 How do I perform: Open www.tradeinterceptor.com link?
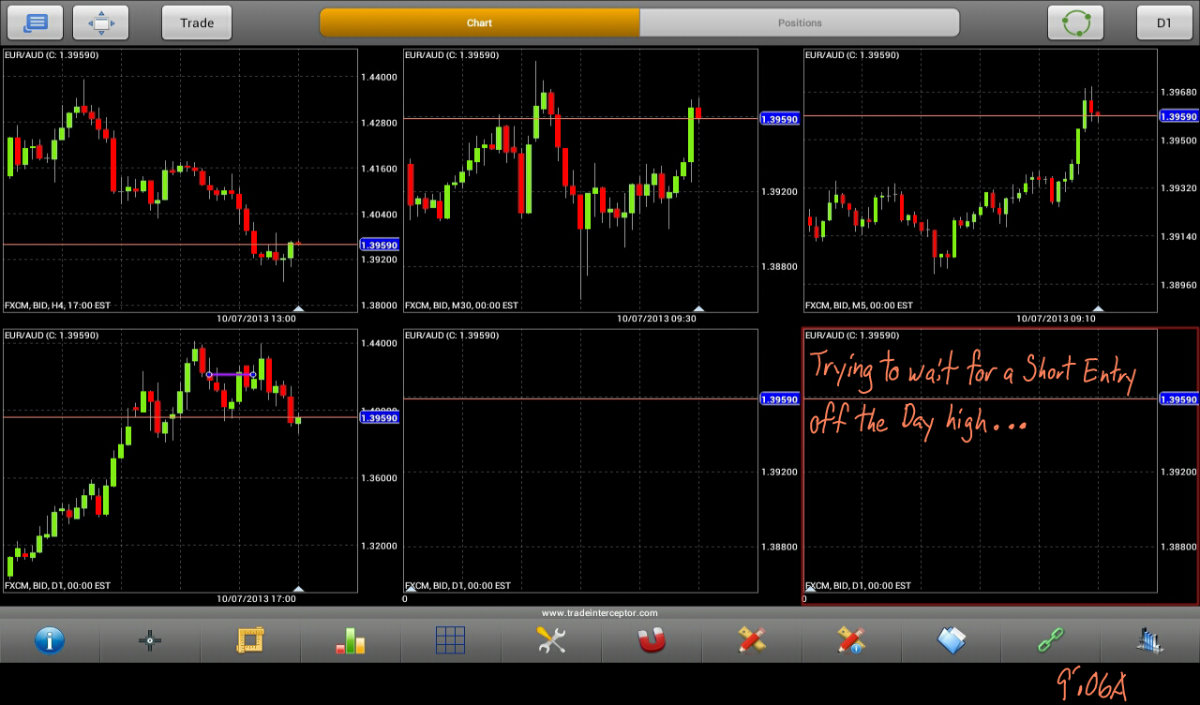(x=600, y=613)
